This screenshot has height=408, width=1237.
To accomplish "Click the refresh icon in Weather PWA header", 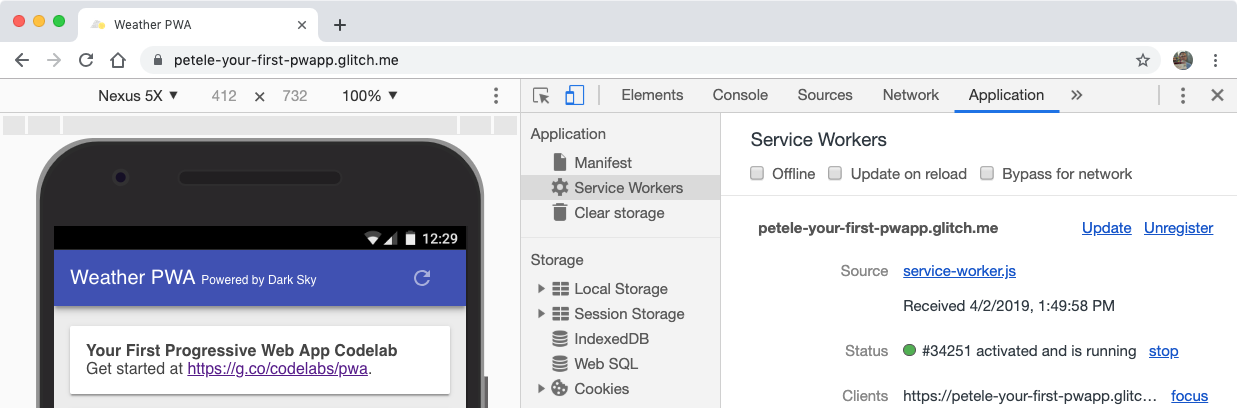I will coord(422,278).
